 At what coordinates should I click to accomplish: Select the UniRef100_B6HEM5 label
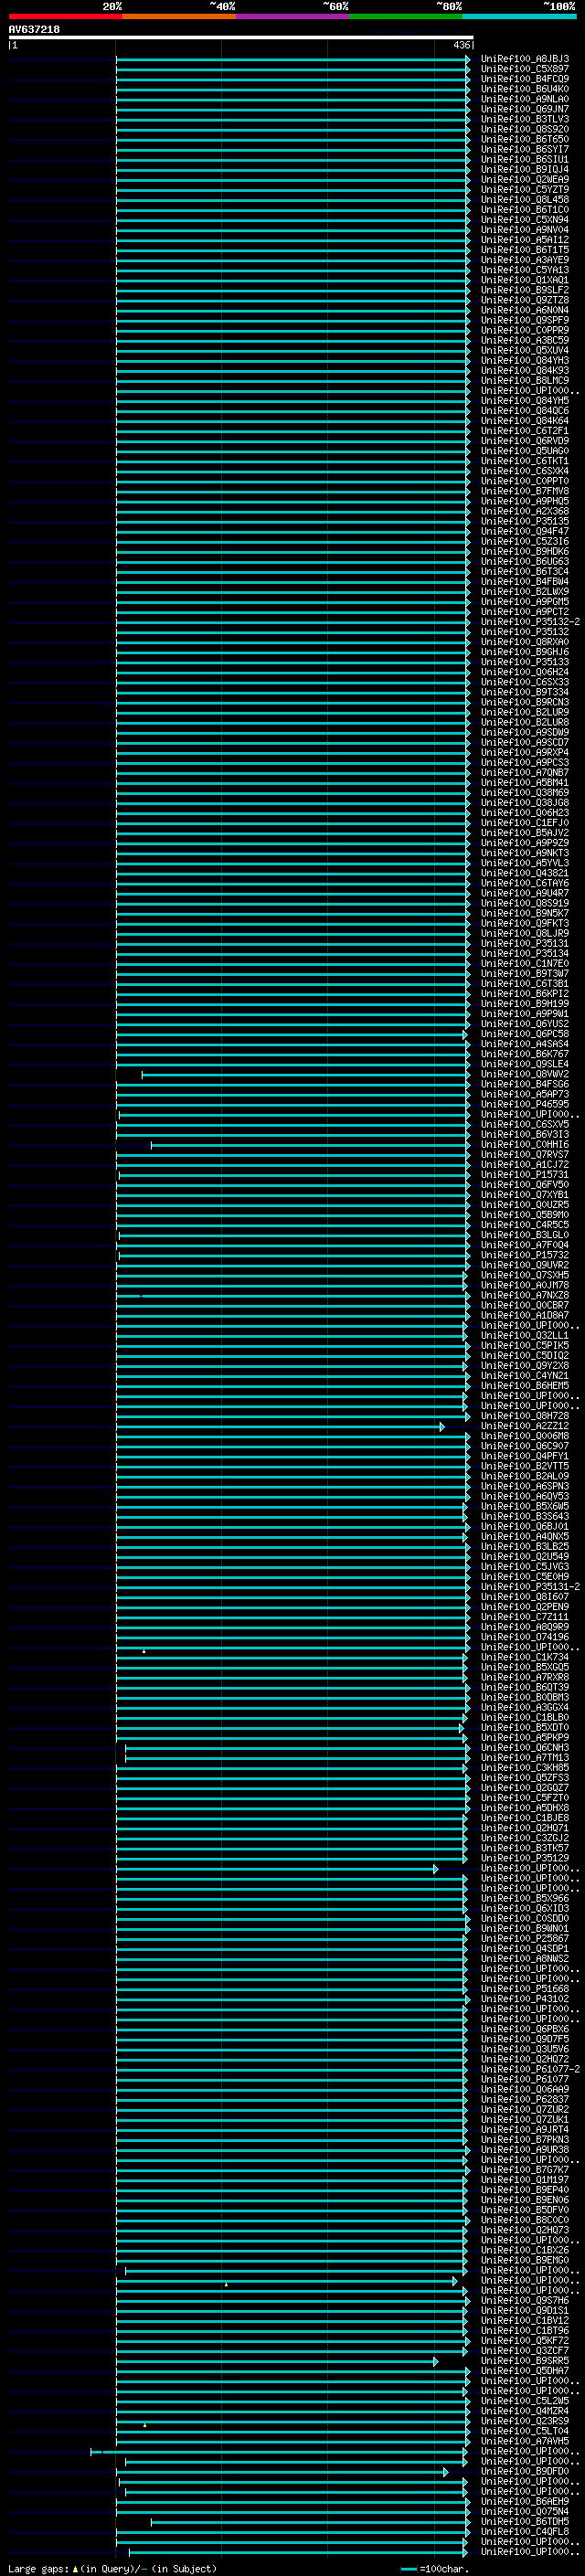[x=524, y=1386]
